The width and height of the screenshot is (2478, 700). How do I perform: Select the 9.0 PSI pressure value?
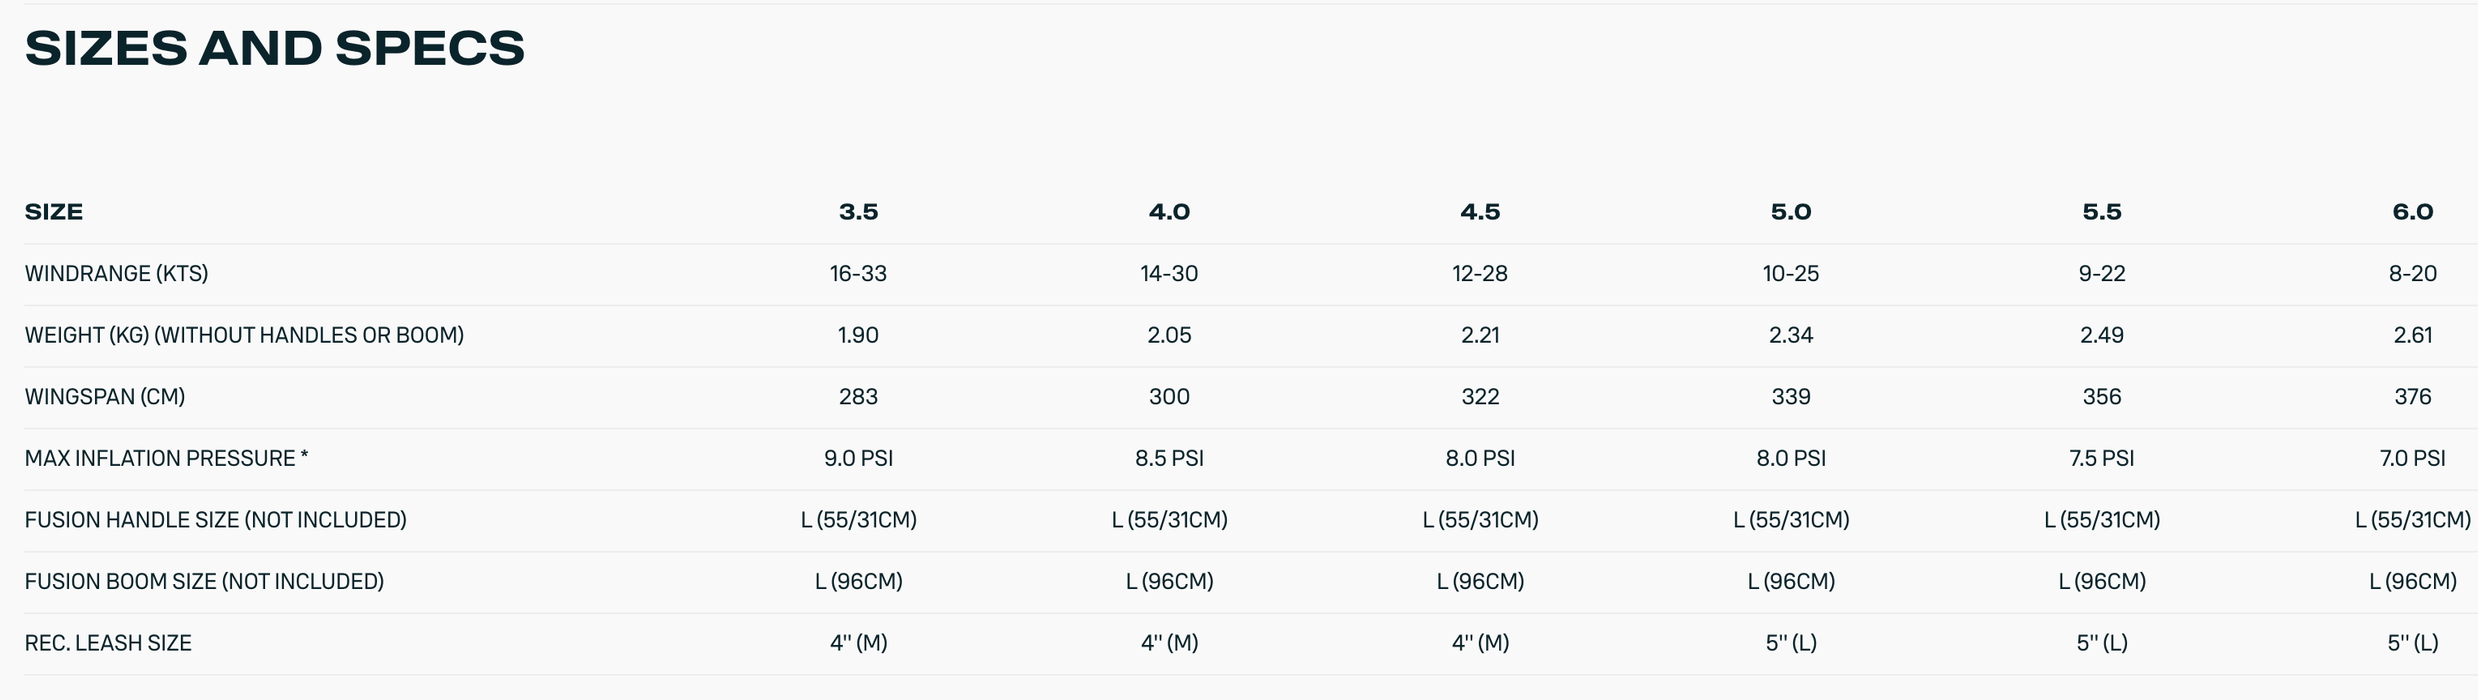(858, 459)
